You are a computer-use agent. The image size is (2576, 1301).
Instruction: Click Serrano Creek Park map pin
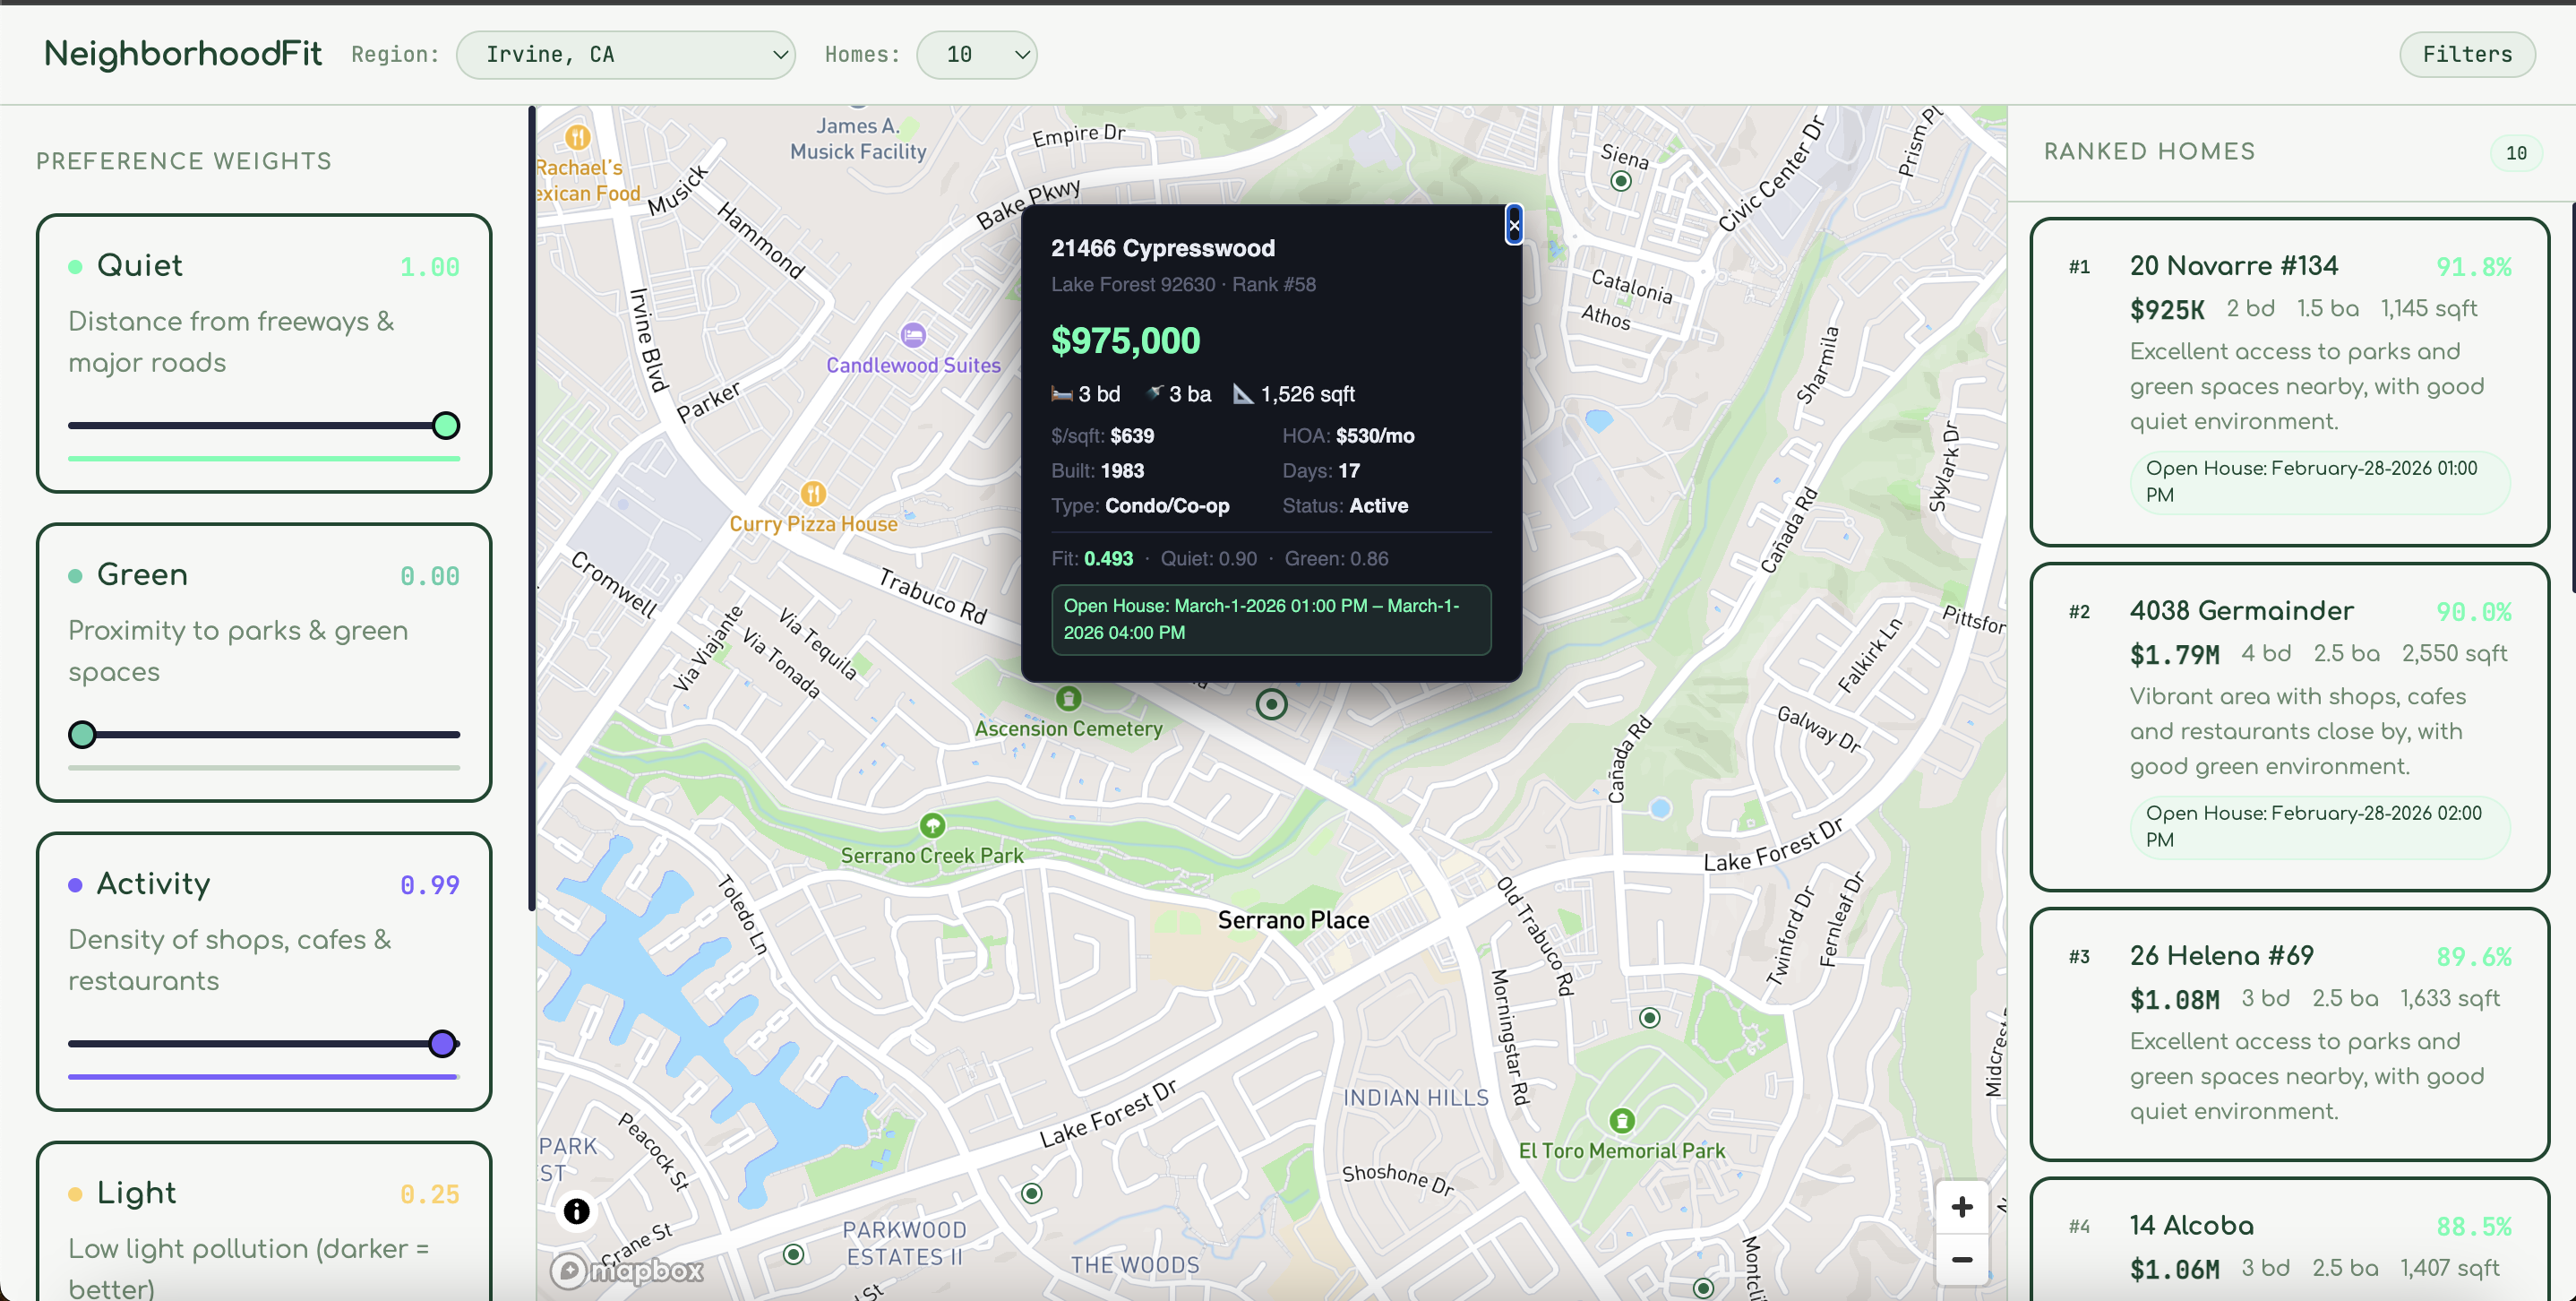[x=932, y=826]
